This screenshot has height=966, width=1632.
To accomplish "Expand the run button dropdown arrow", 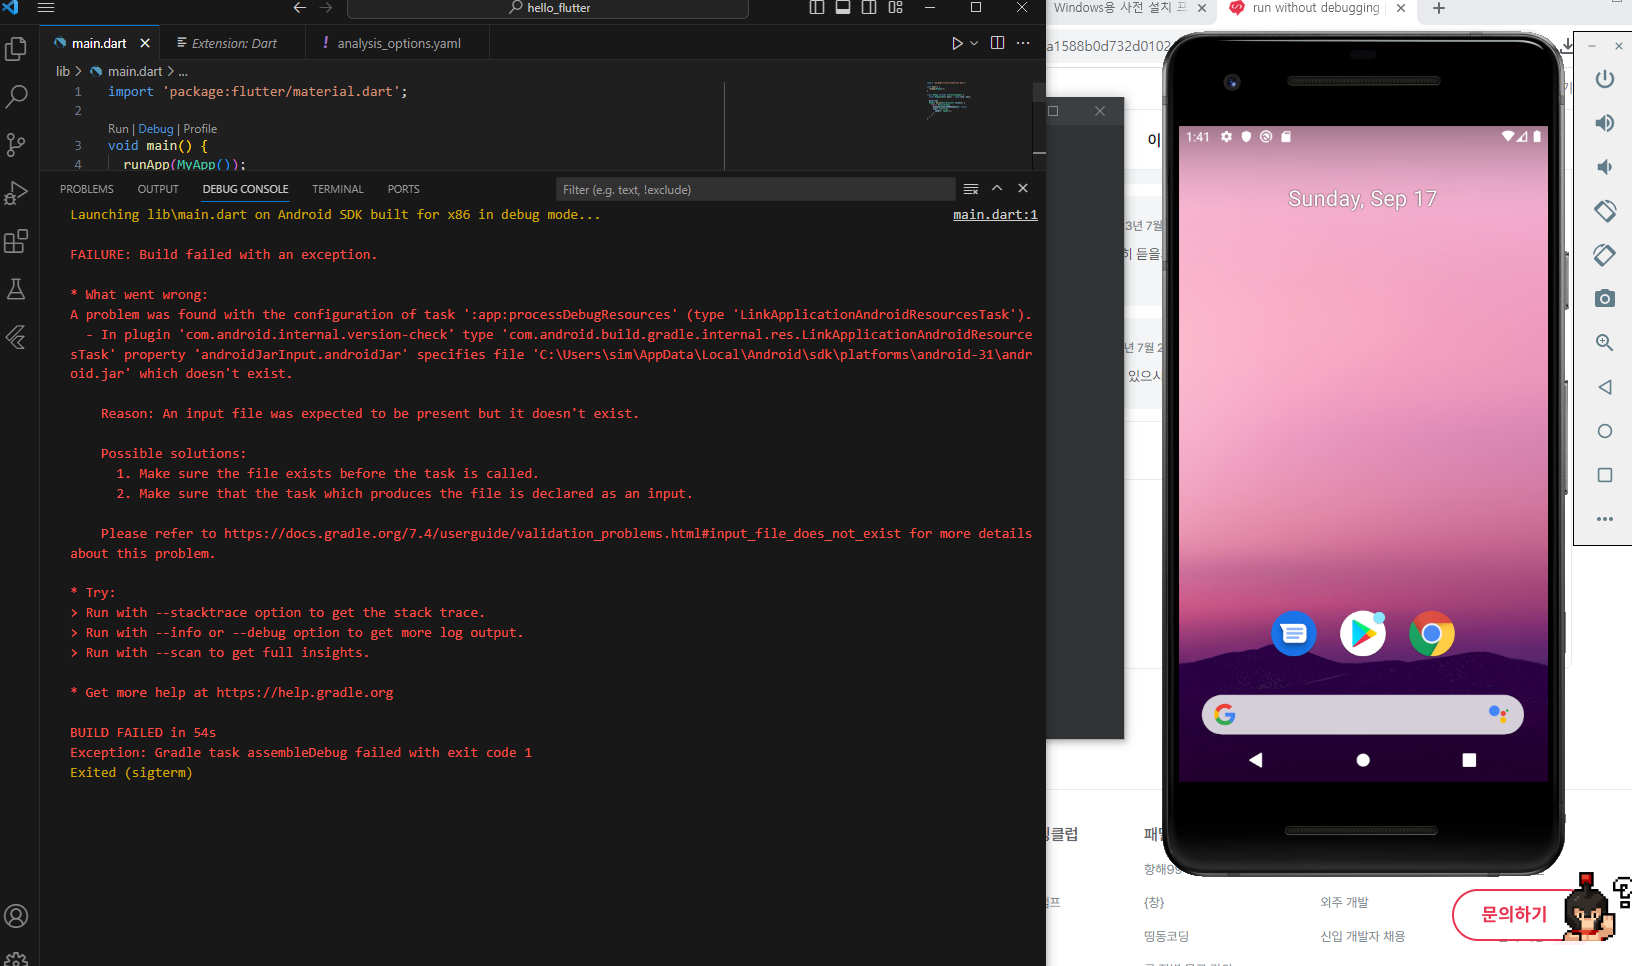I will (974, 43).
